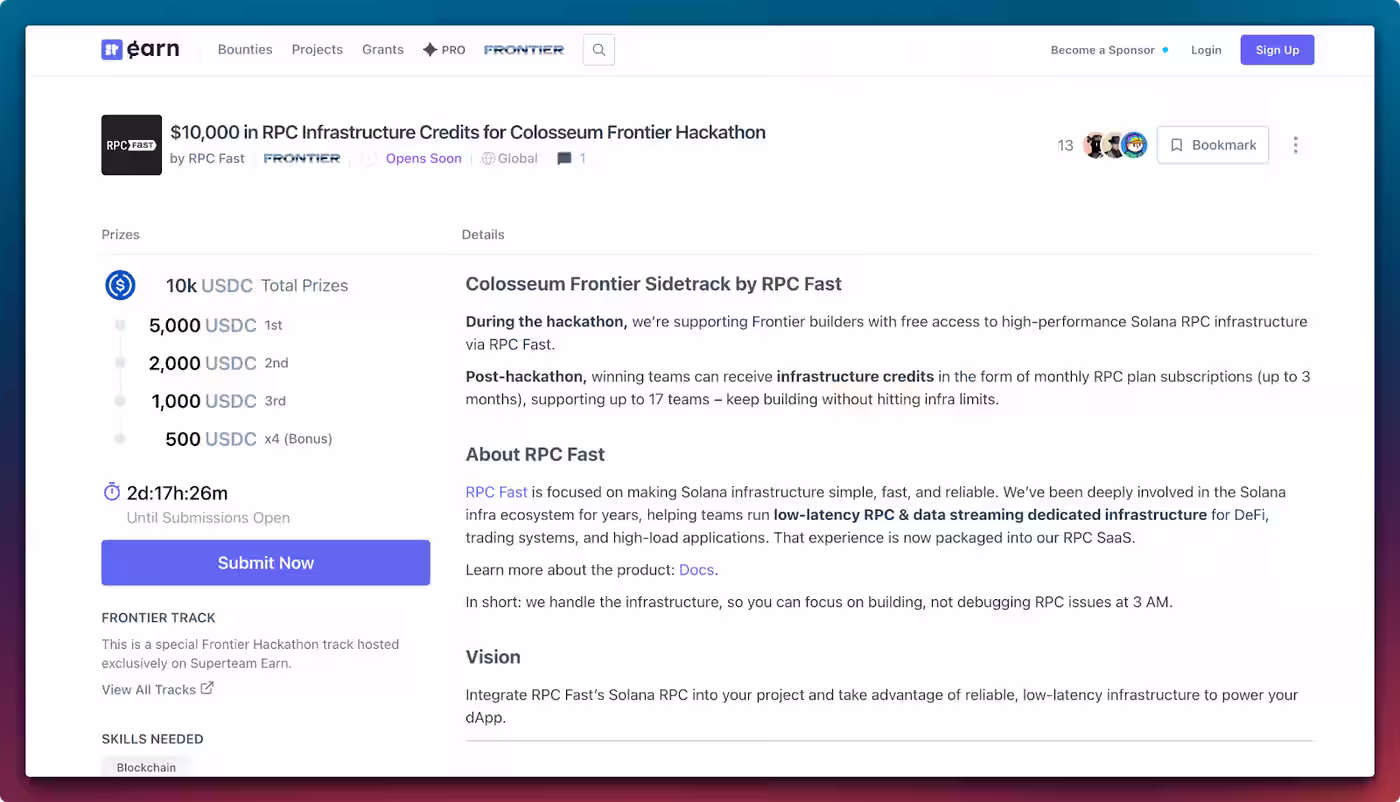Click the listing title text
The image size is (1400, 802).
[468, 132]
